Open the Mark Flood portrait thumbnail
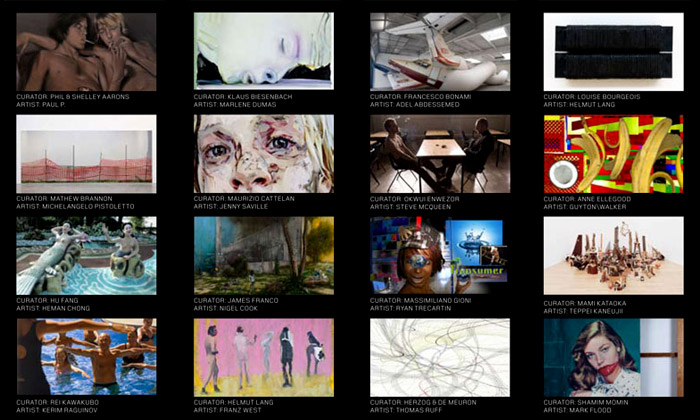The height and width of the screenshot is (420, 700). 613,358
